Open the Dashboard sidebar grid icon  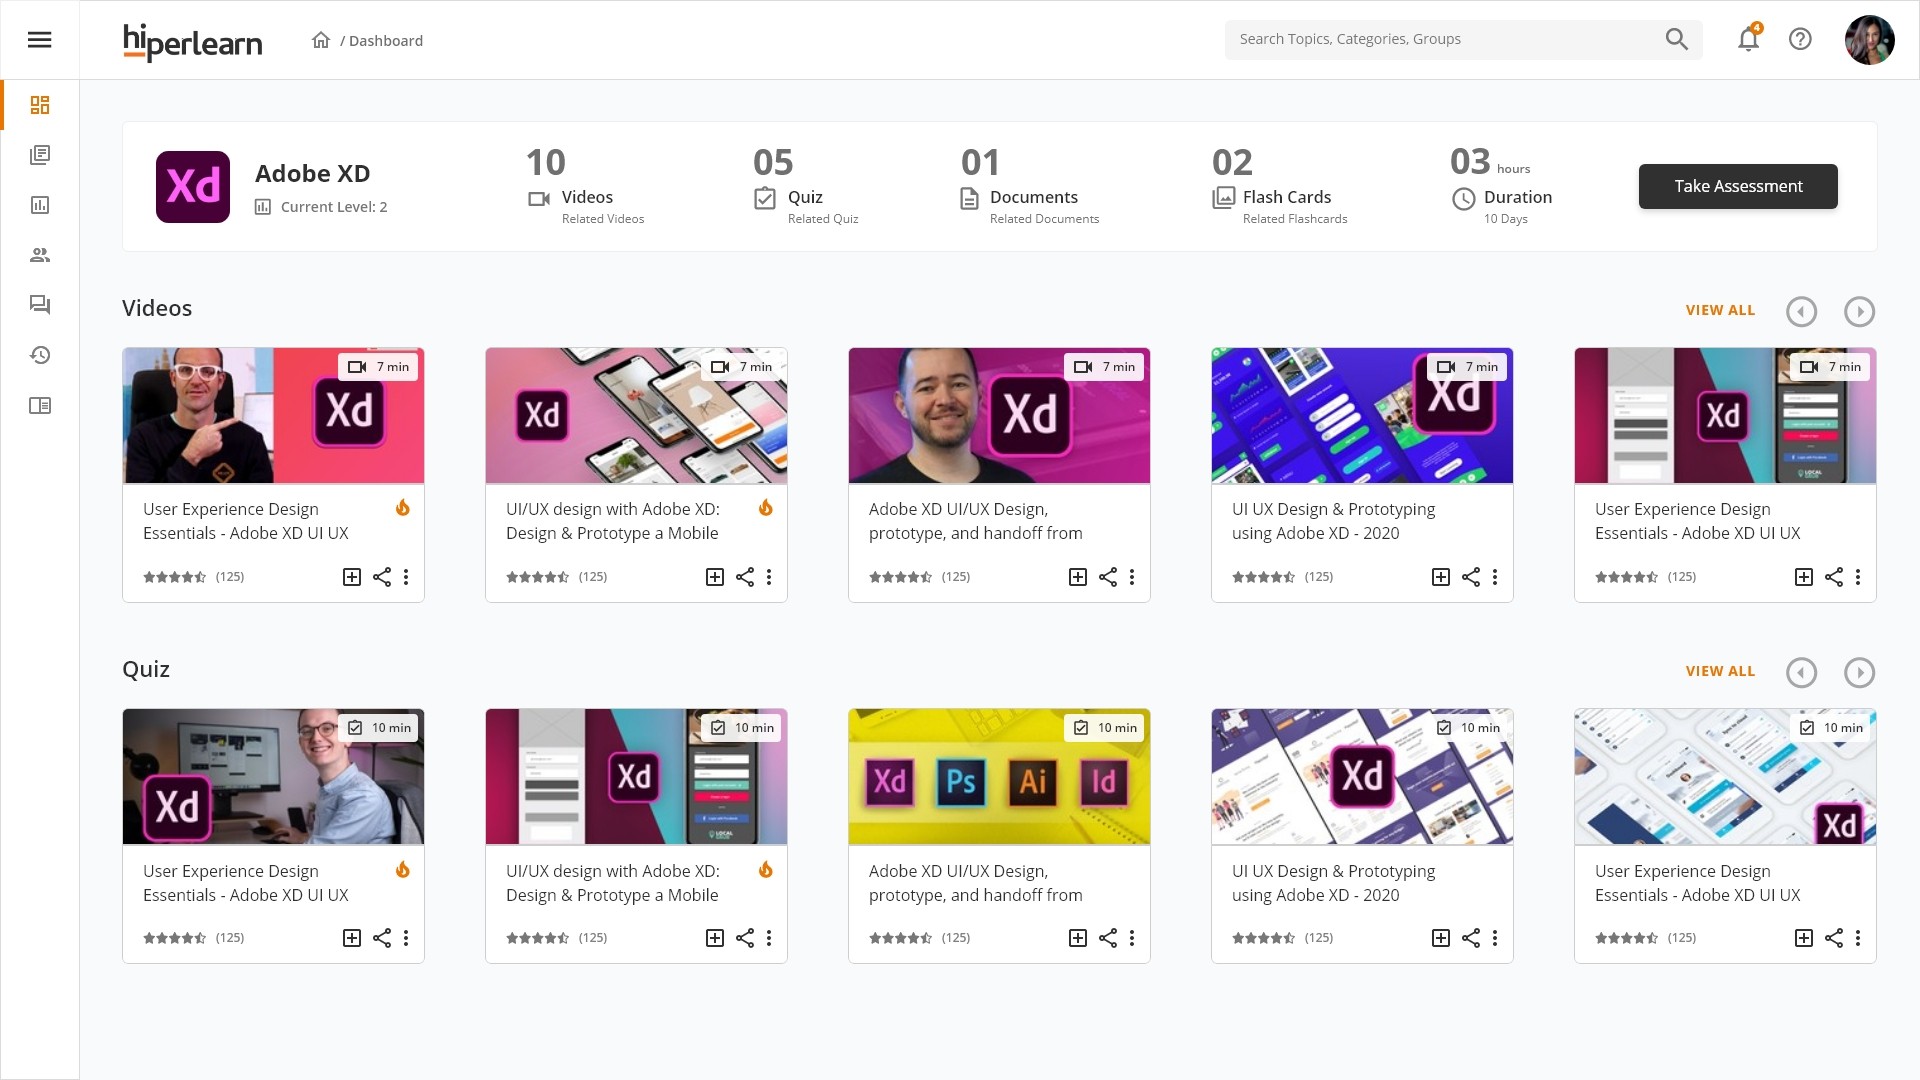point(40,105)
